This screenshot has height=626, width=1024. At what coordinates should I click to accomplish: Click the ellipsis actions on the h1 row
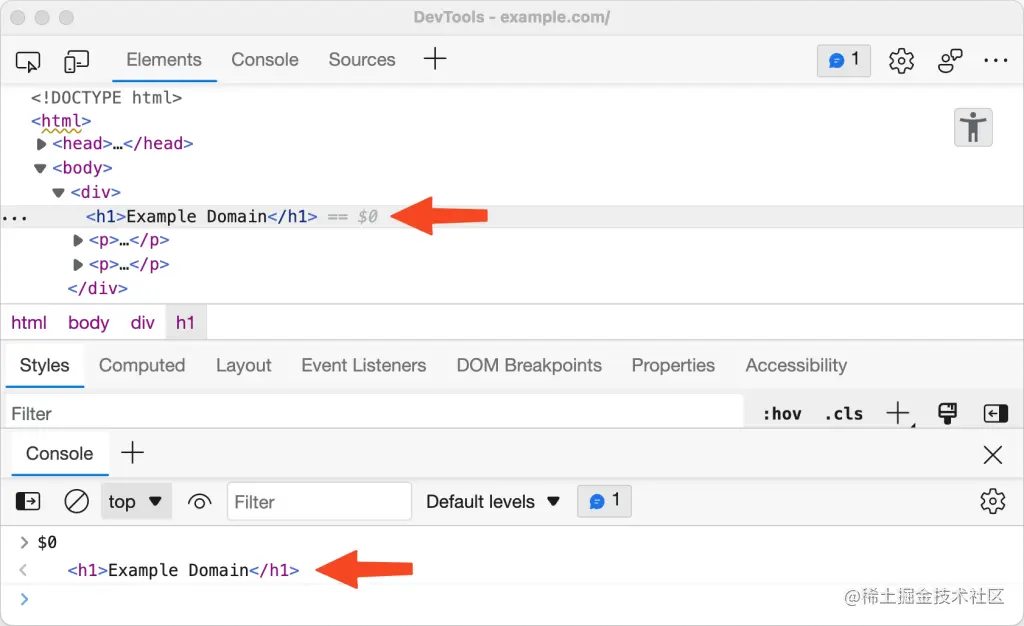click(x=14, y=218)
